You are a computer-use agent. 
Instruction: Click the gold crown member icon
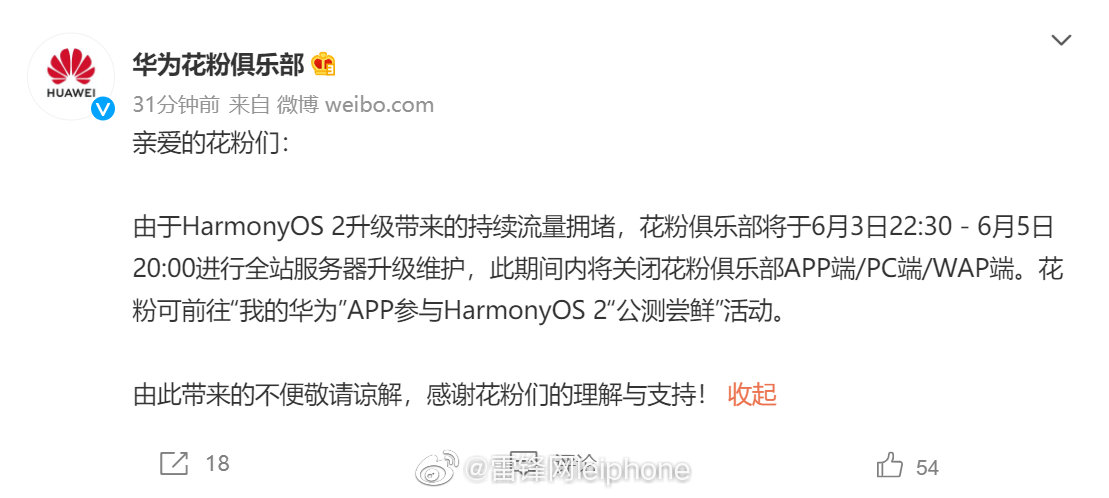(x=323, y=64)
